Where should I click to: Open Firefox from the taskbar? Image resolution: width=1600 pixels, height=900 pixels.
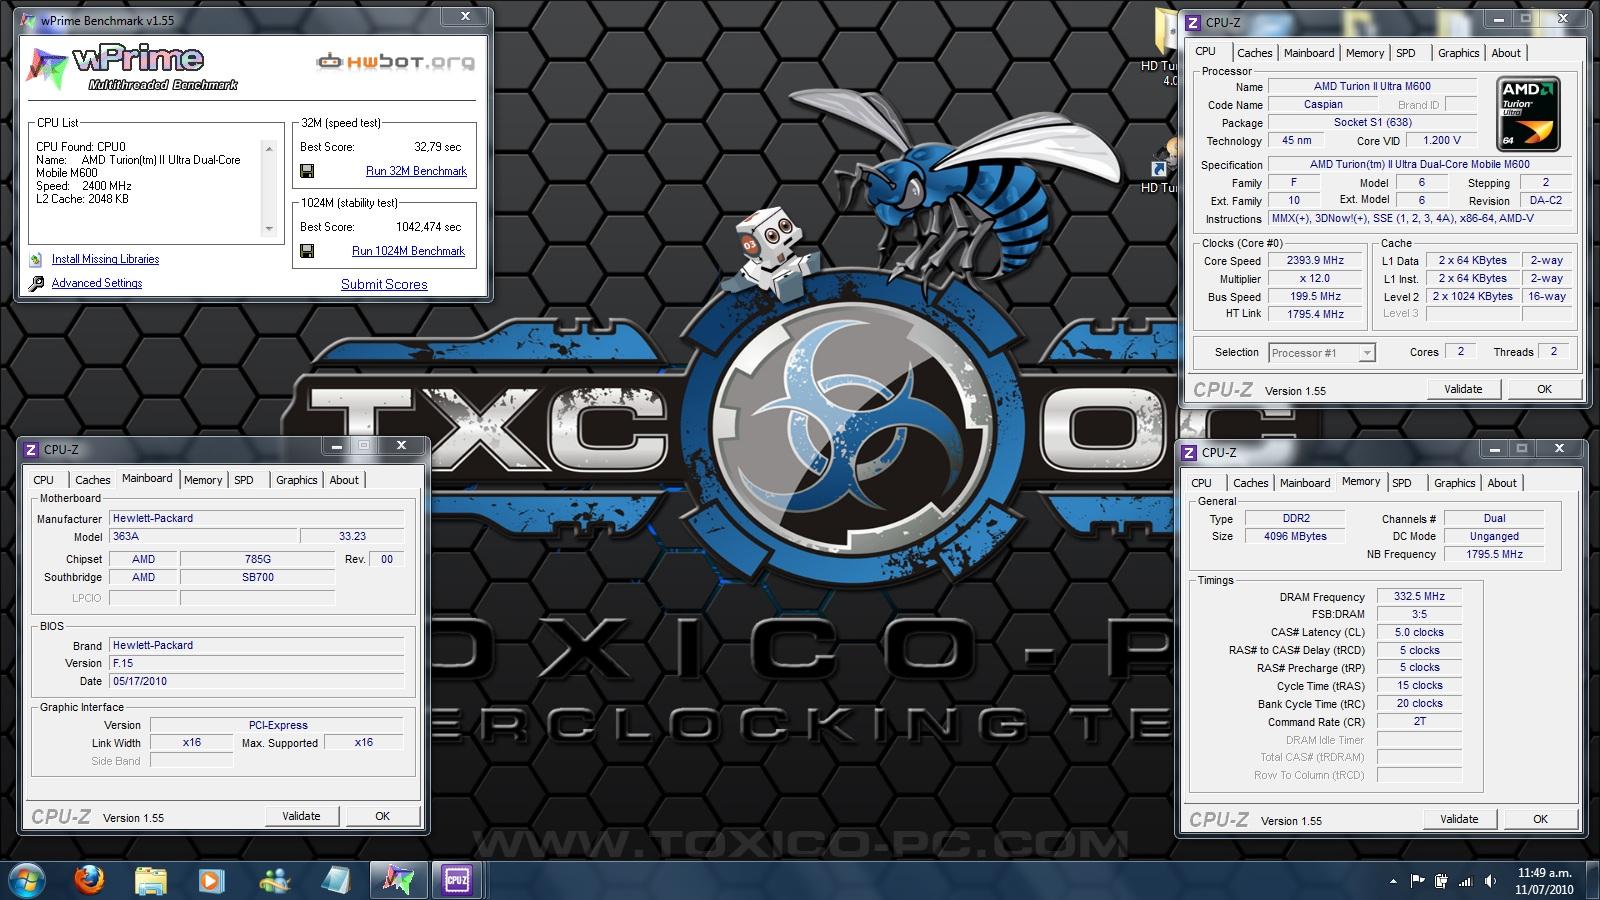tap(89, 880)
